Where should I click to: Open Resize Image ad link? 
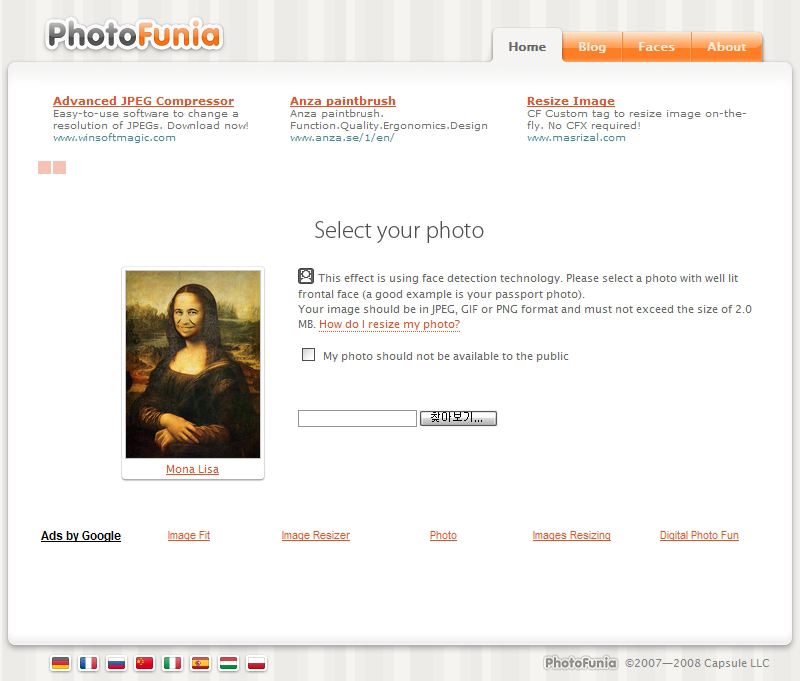click(x=571, y=101)
